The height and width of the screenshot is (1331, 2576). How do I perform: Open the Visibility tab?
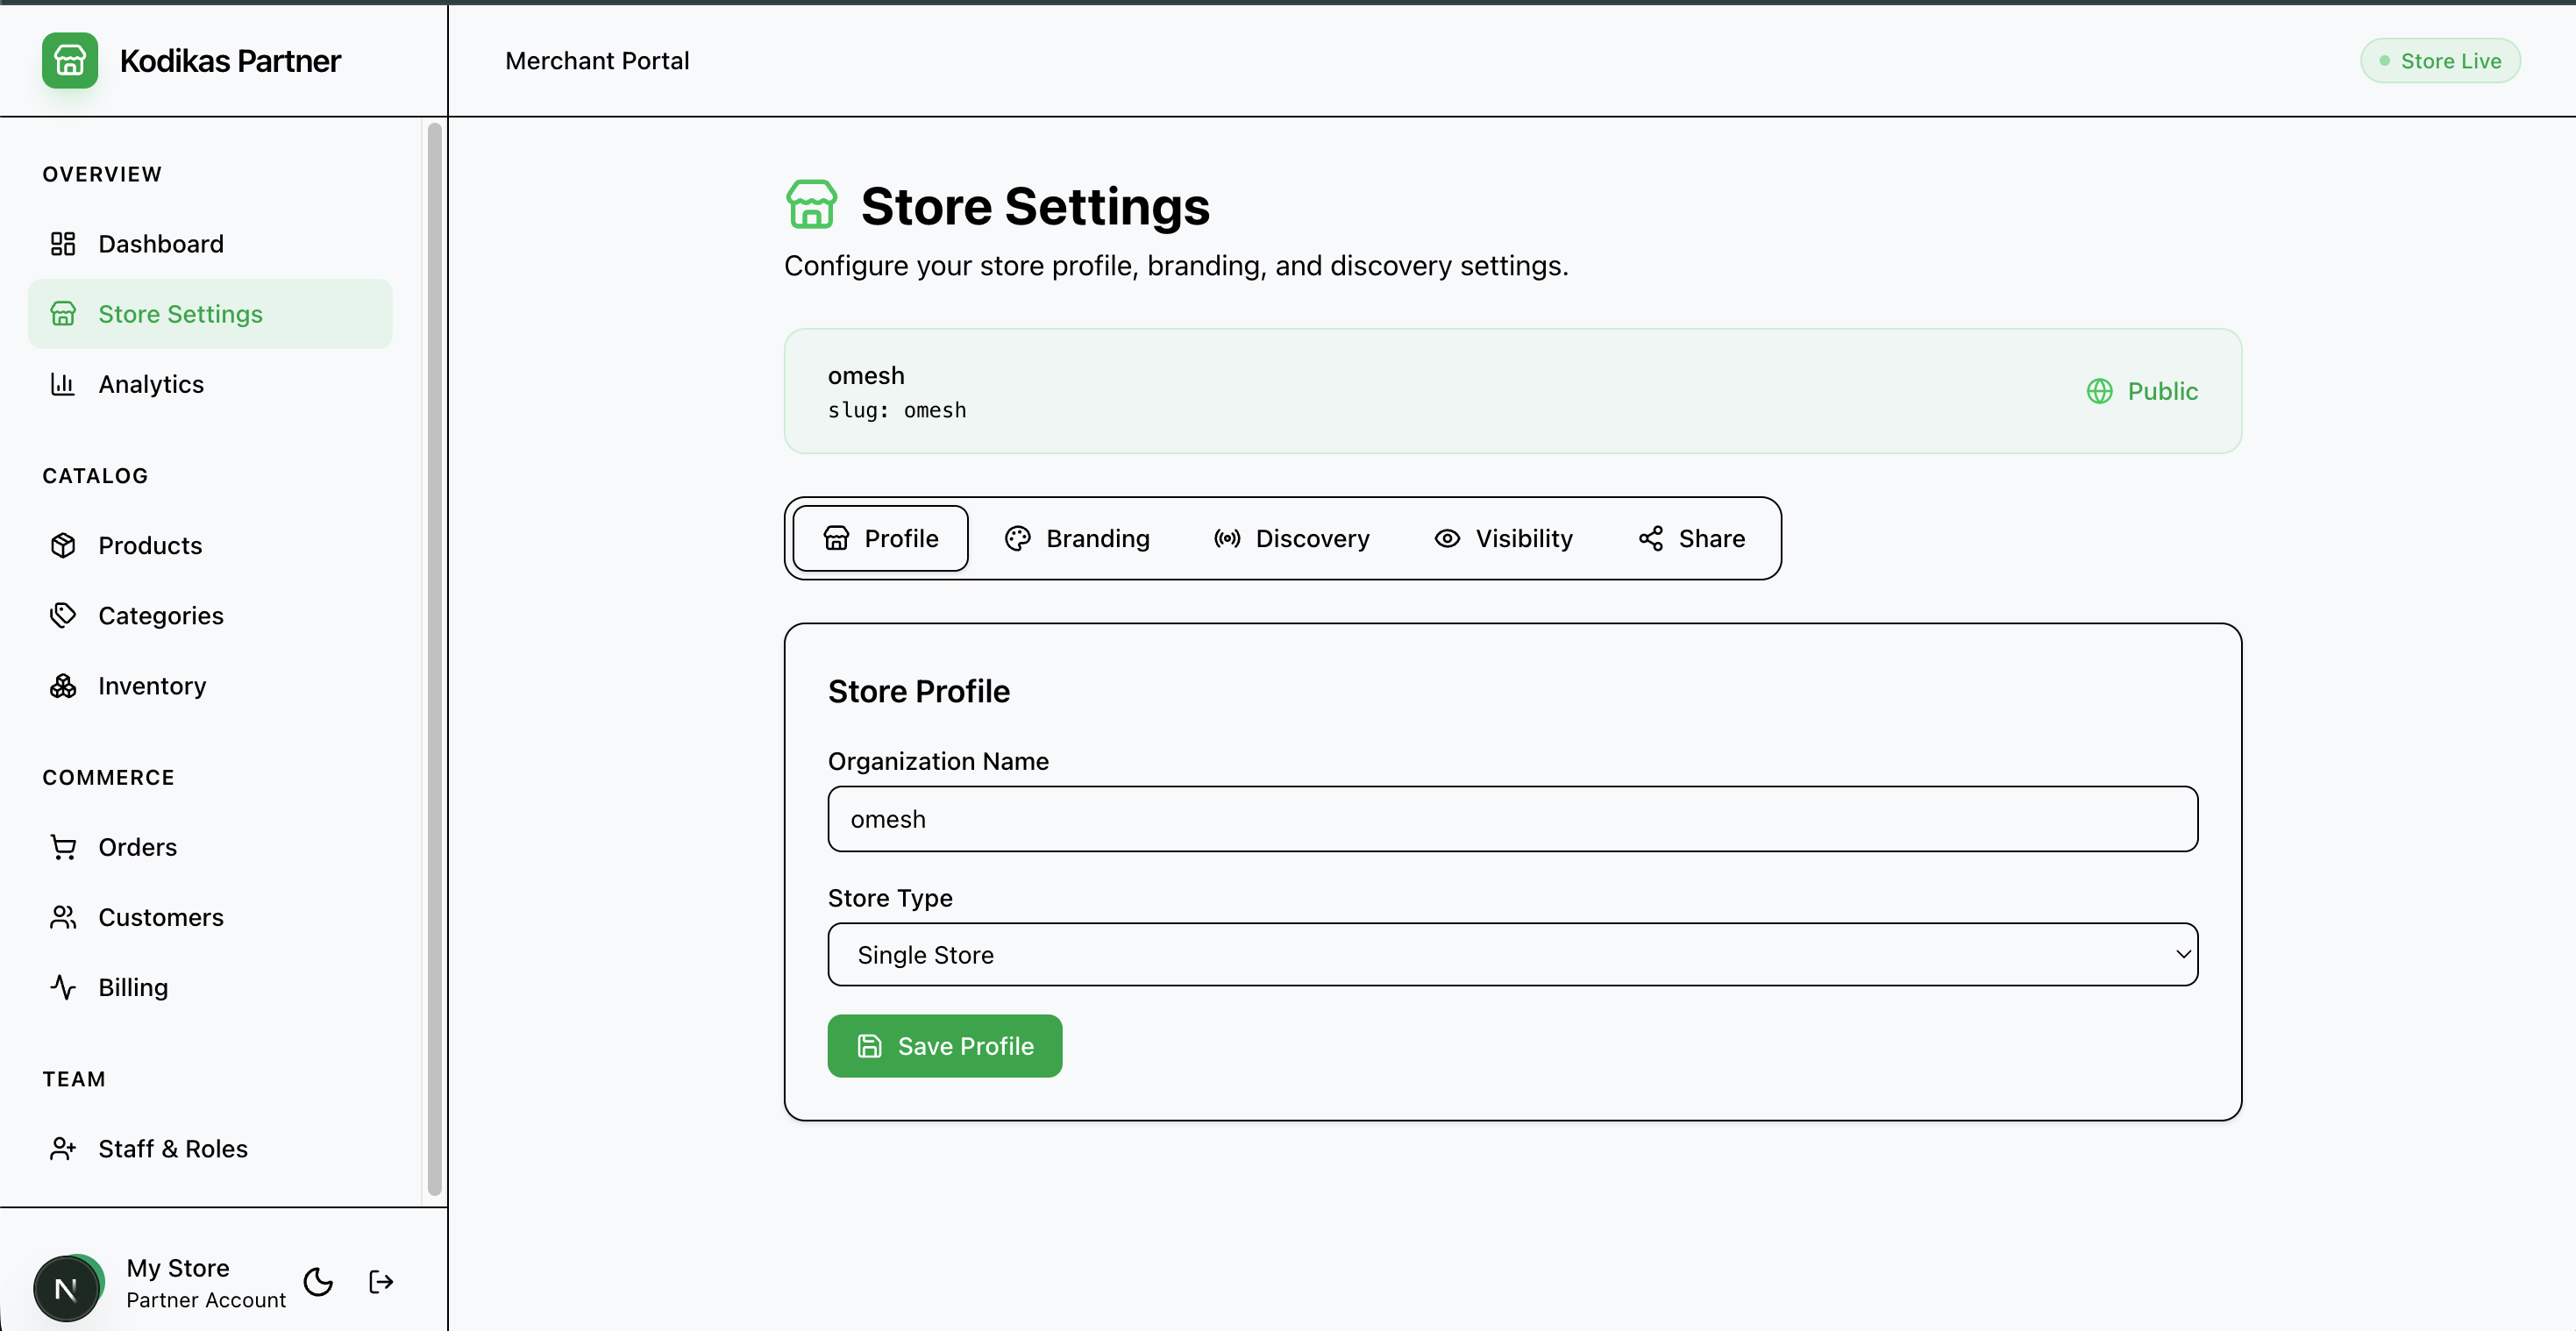(x=1504, y=539)
